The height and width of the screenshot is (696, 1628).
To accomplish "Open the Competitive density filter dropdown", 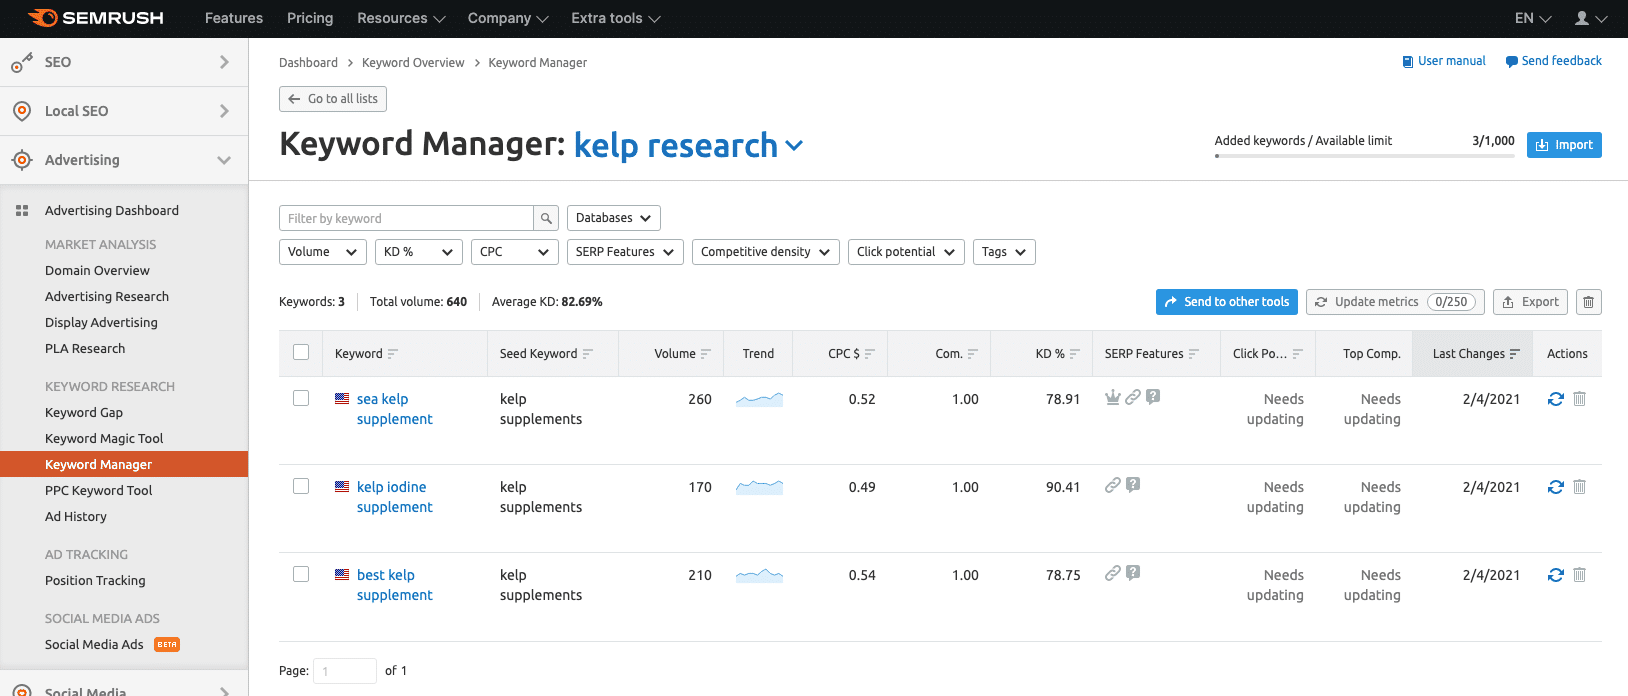I will click(767, 252).
